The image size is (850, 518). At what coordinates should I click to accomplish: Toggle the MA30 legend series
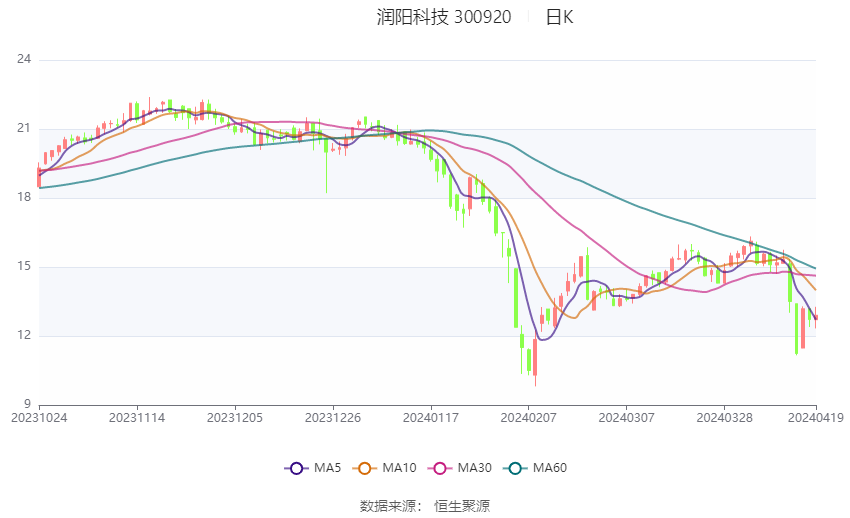pyautogui.click(x=460, y=468)
